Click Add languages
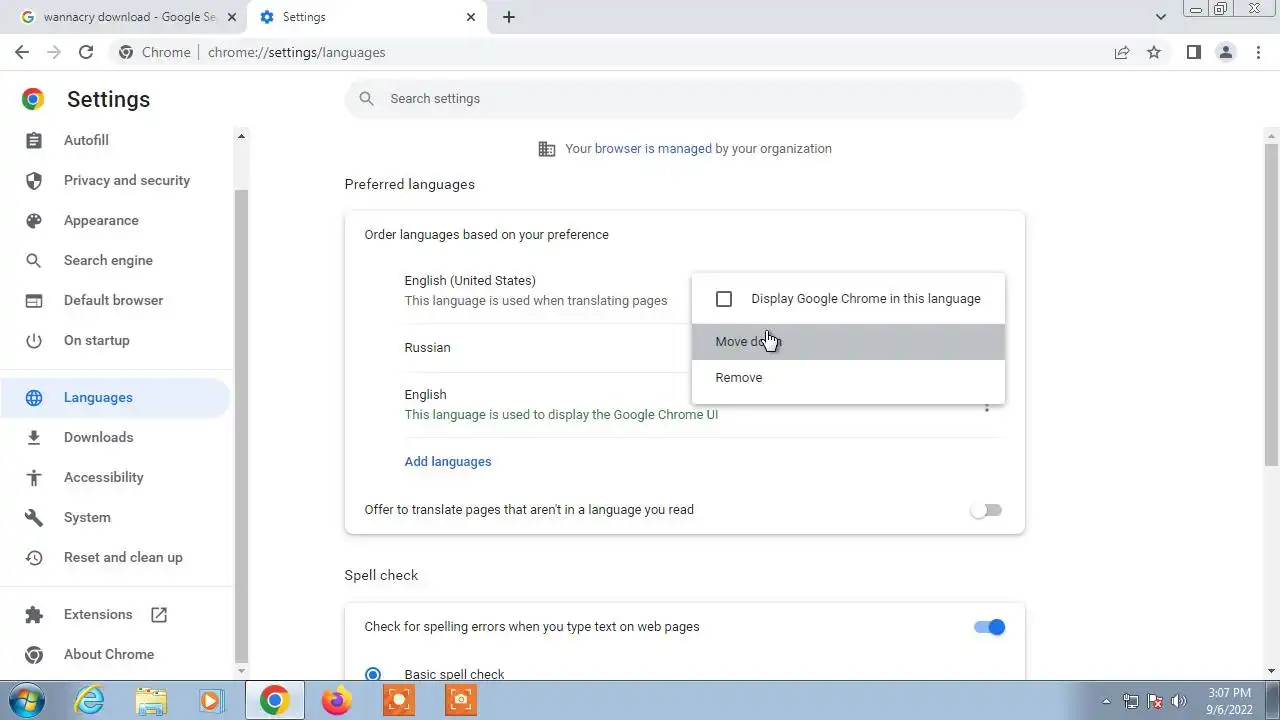 coord(448,462)
